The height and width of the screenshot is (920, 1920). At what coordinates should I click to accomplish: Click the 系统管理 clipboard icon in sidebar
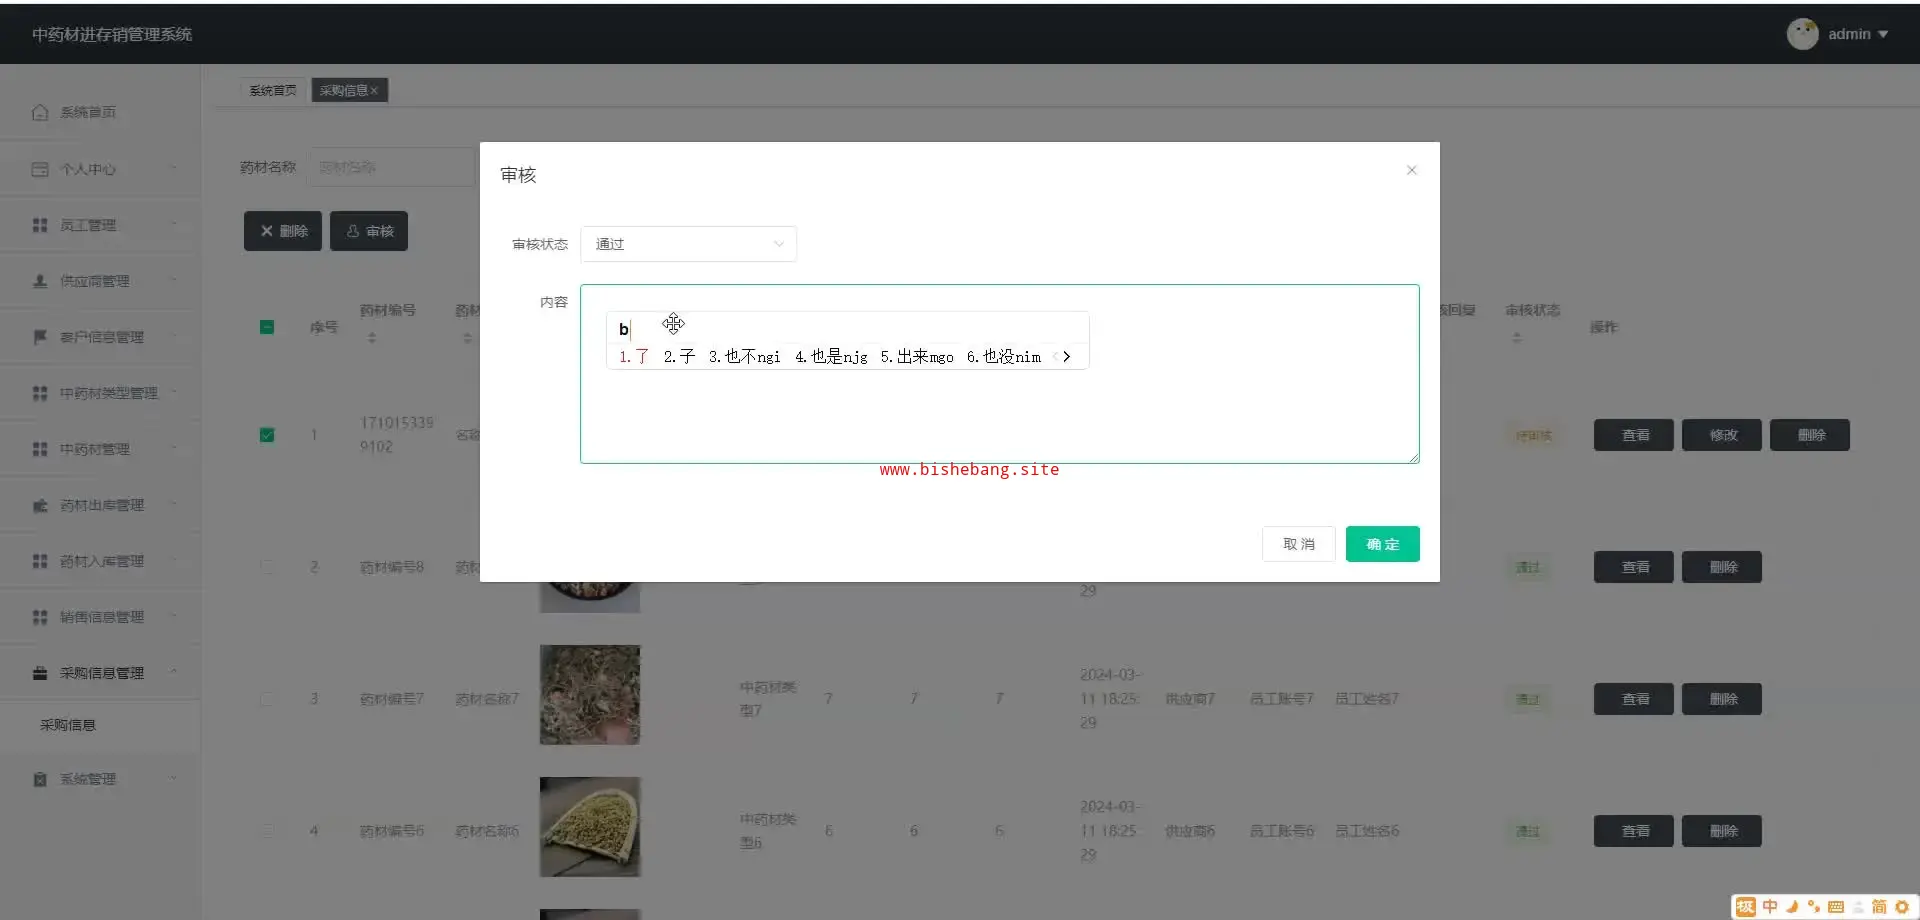point(40,779)
